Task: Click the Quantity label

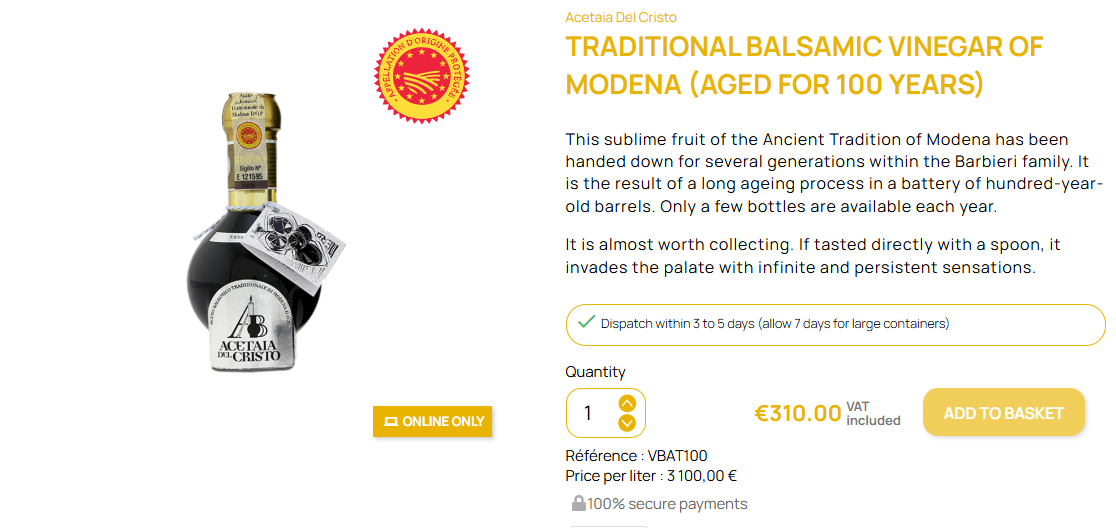Action: click(595, 372)
